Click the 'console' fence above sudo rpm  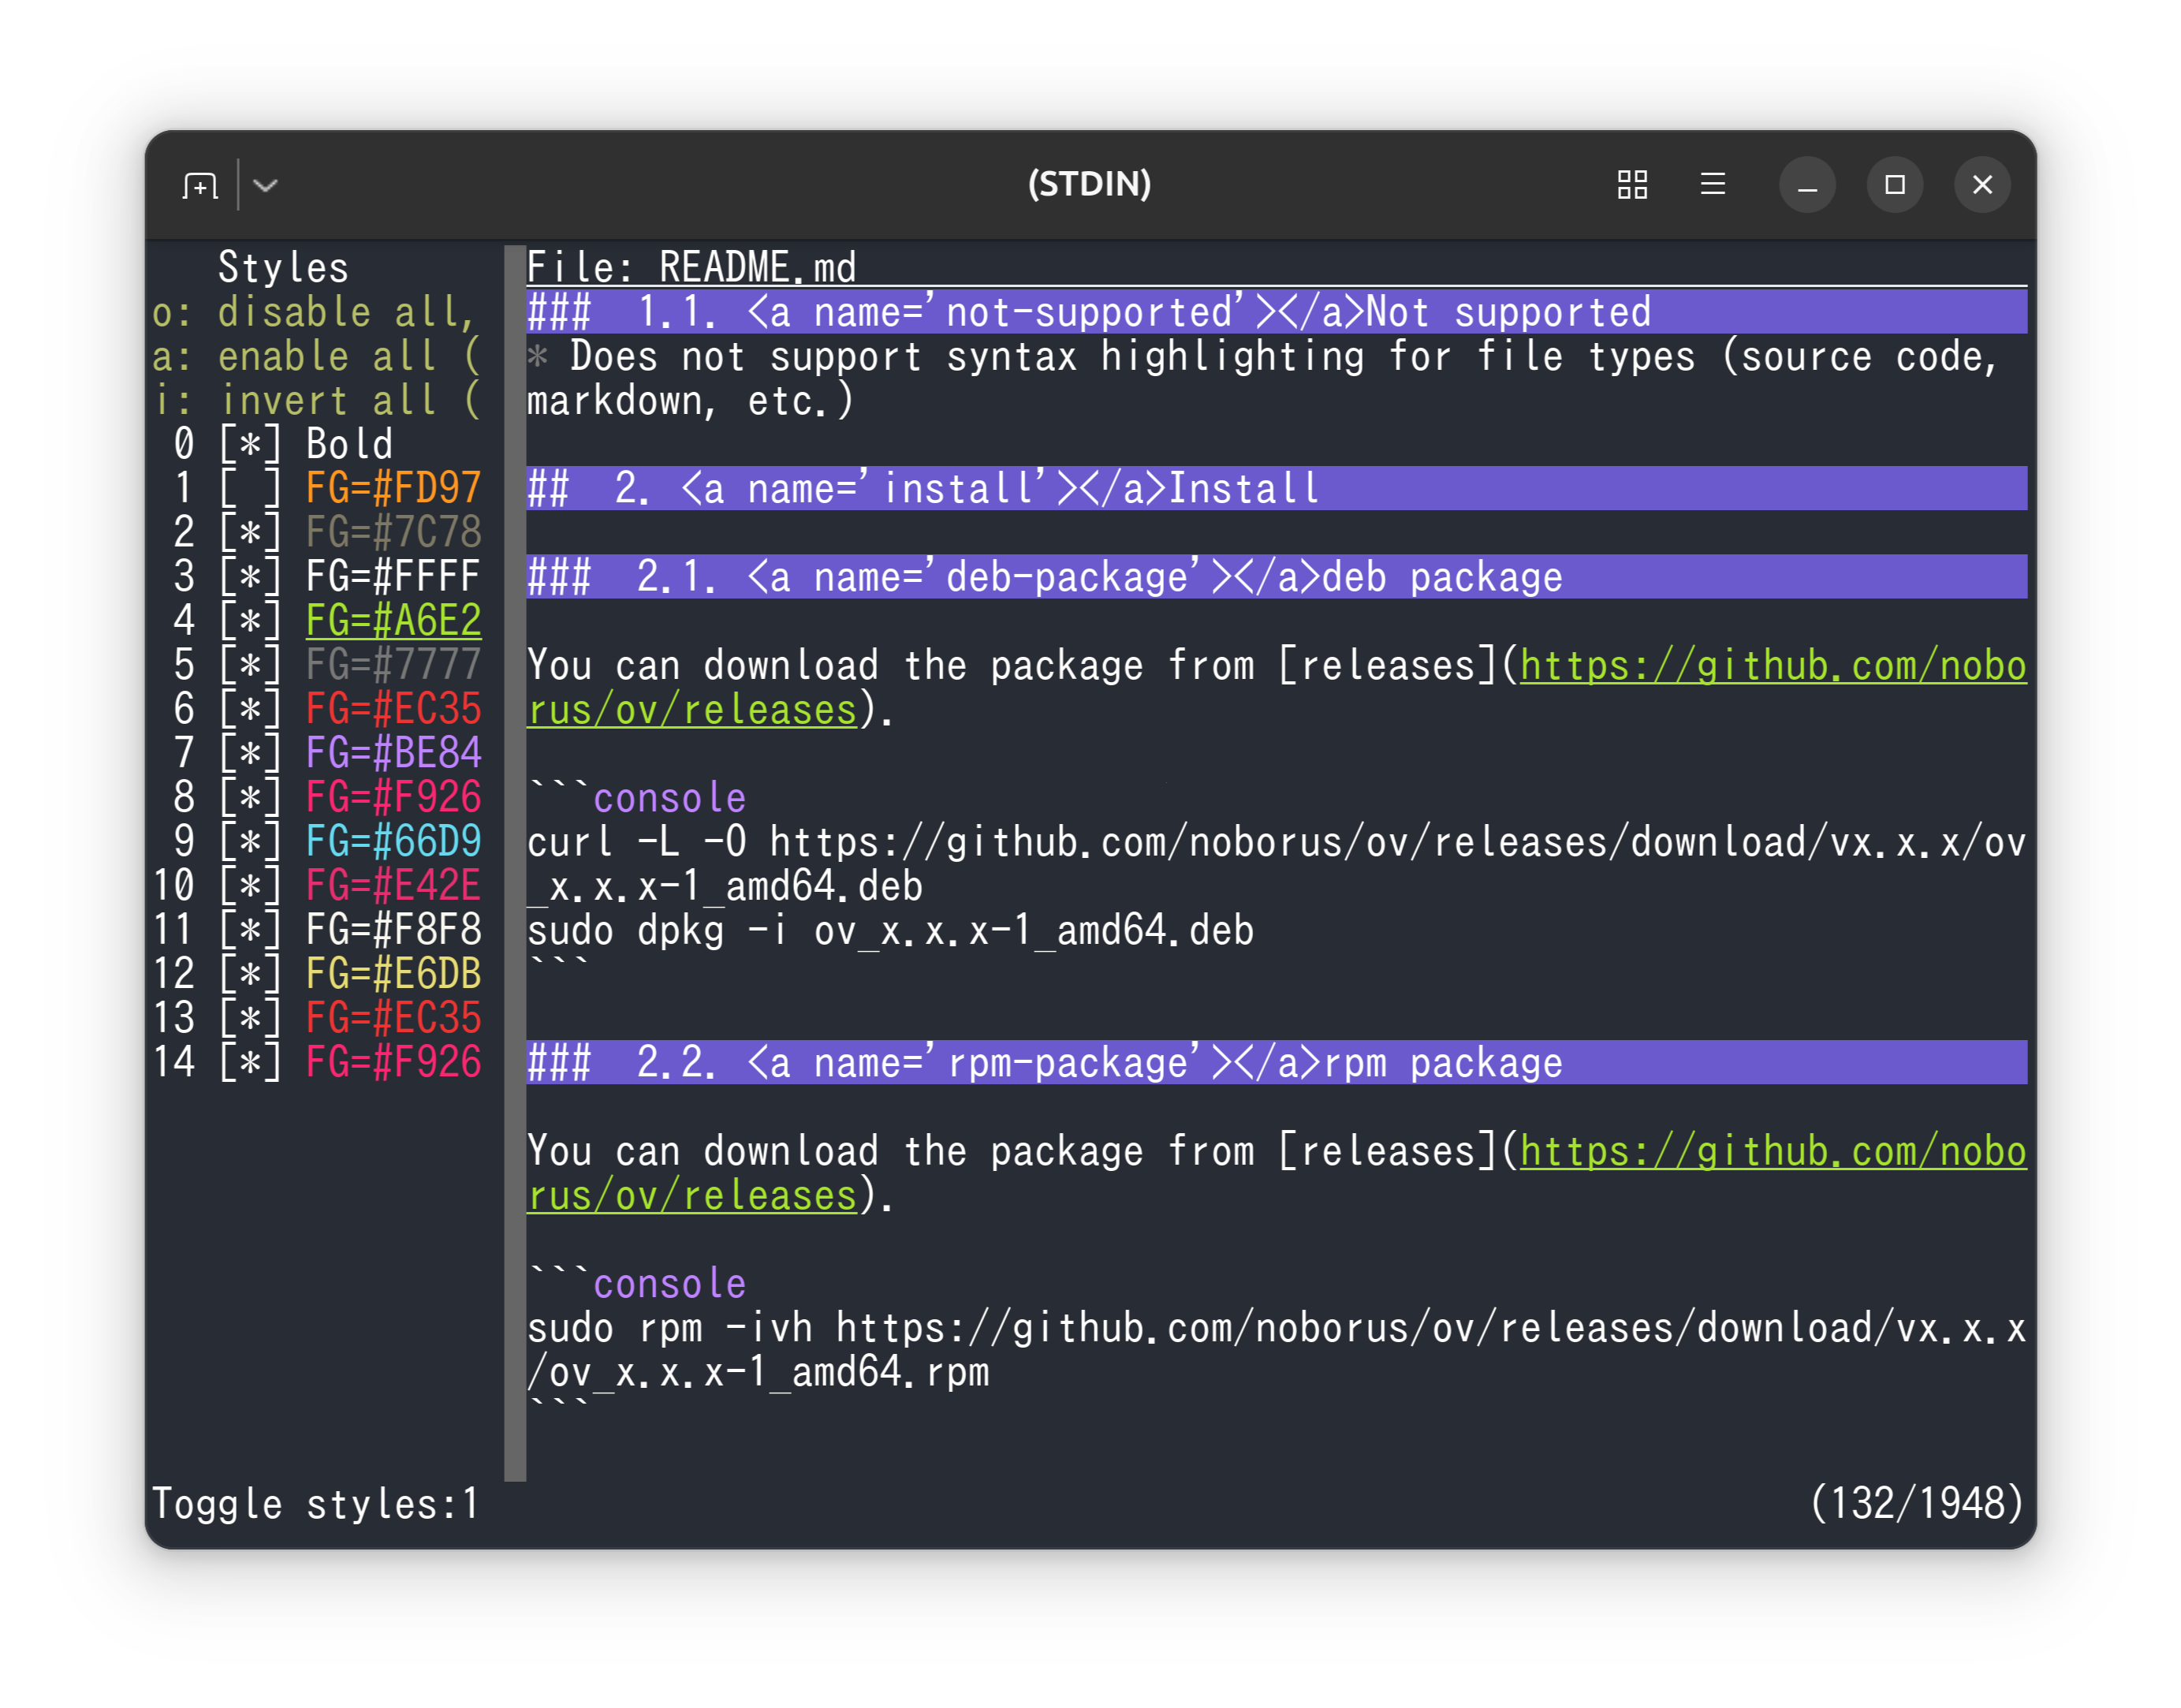pos(669,1283)
